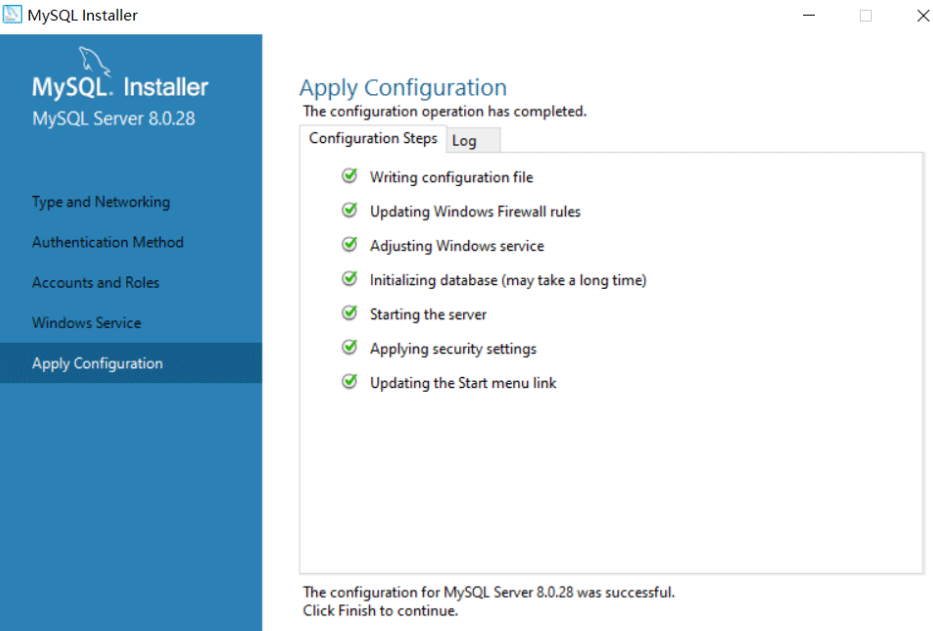The image size is (933, 631).
Task: Click checkmark icon next to Updating Windows Firewall rules
Action: pyautogui.click(x=349, y=211)
